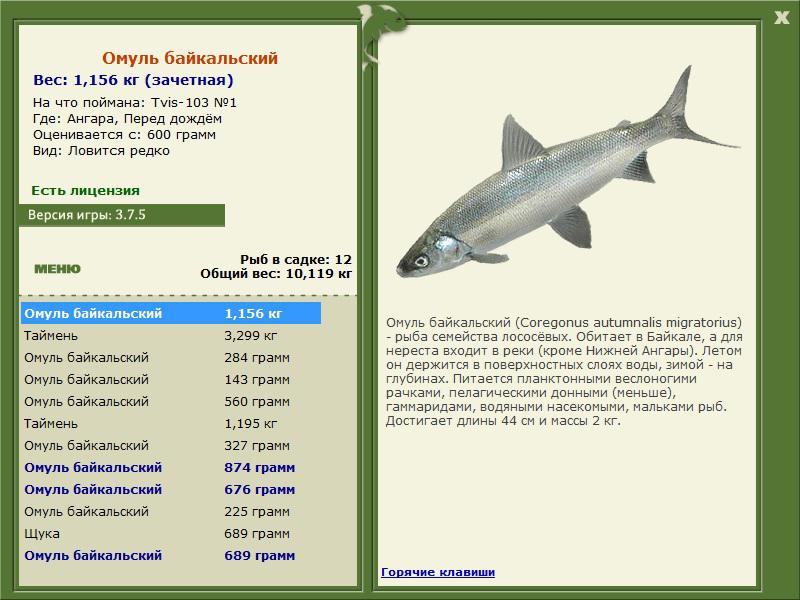Click the Вид: Ловится редко line
Screen dimensions: 800x600
[x=101, y=151]
